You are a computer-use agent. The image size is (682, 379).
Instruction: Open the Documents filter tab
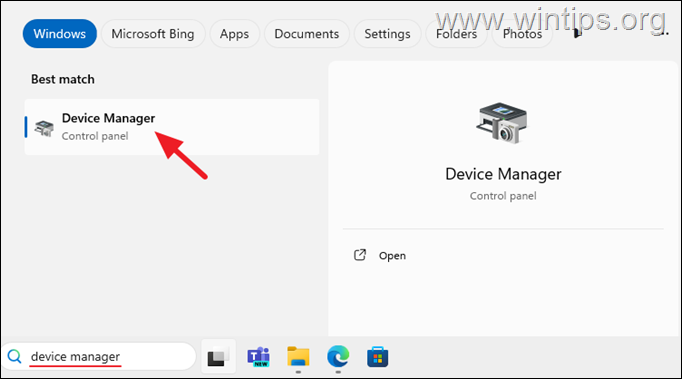coord(307,34)
